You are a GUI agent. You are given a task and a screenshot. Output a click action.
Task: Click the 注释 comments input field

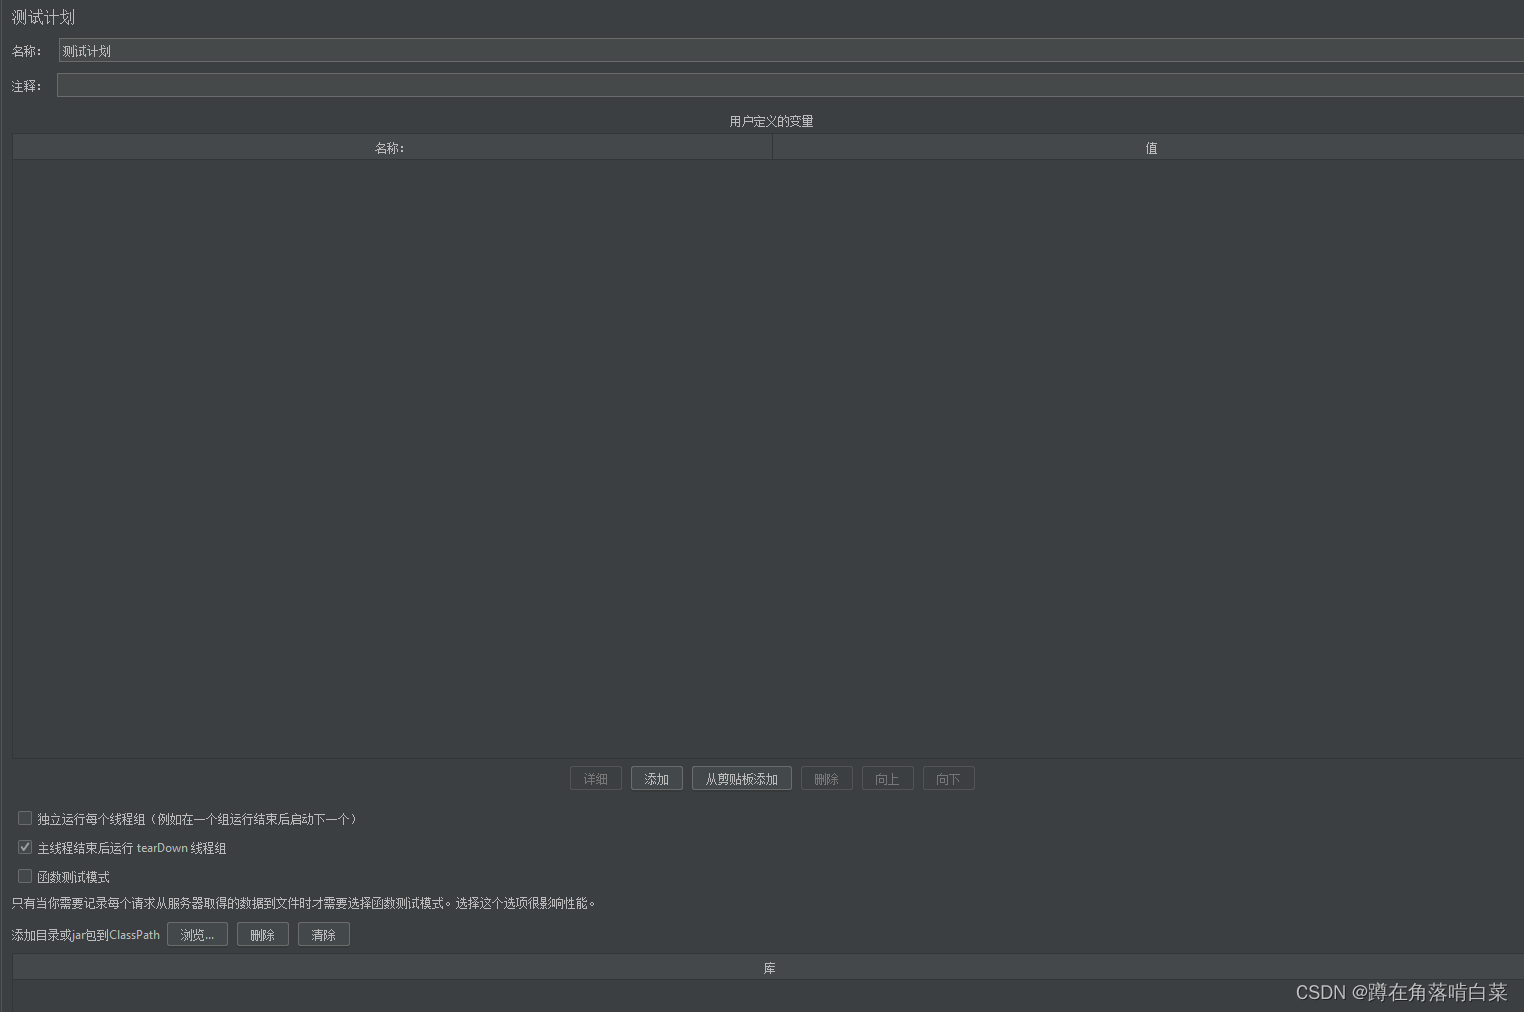(790, 86)
